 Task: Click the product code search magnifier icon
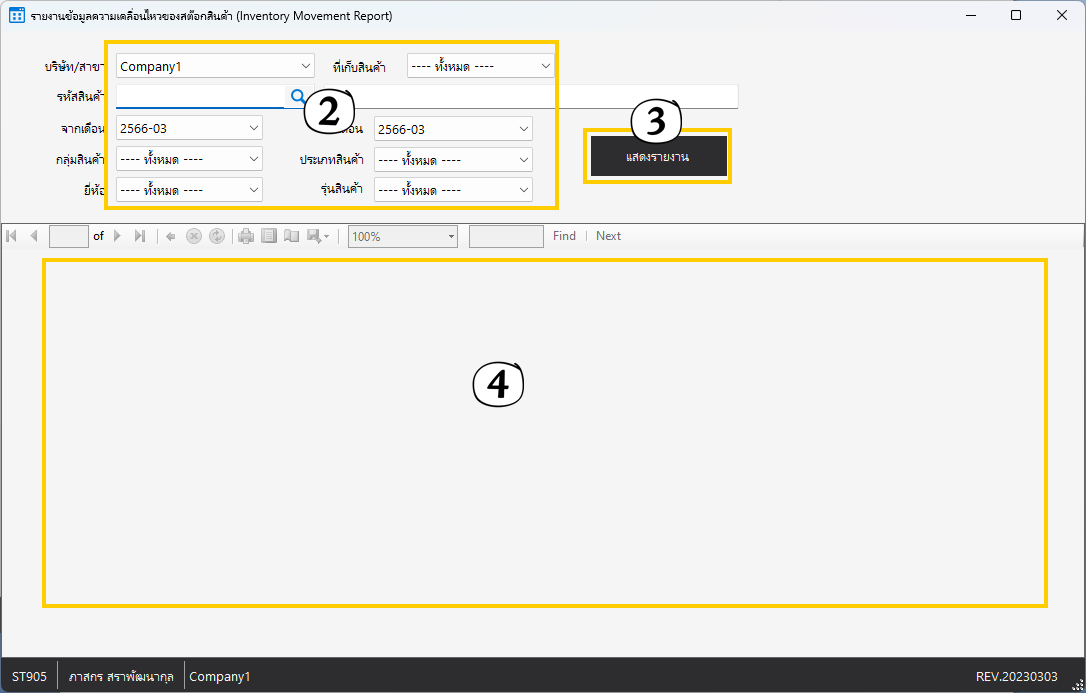[297, 96]
